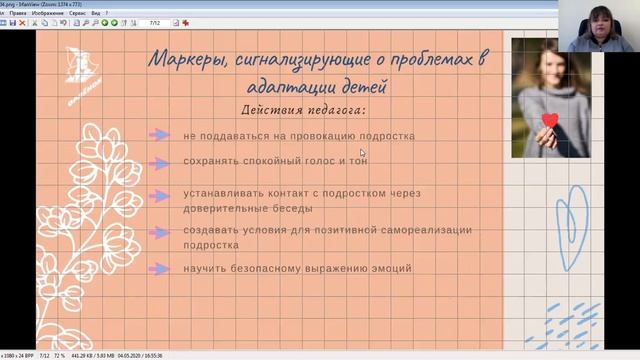This screenshot has width=640, height=360.
Task: Open IrfanView settings from the toolbar icon
Action: click(x=176, y=23)
